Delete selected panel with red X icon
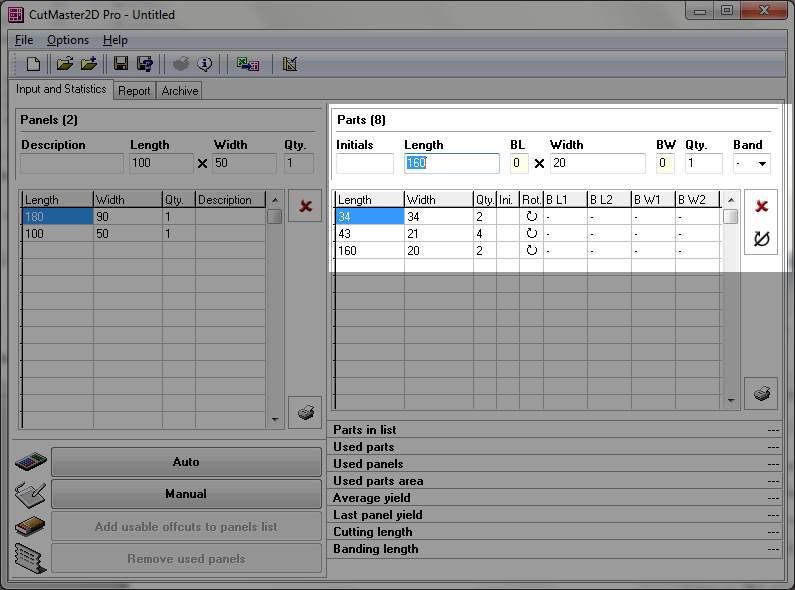Screen dimensions: 795x590 point(305,206)
